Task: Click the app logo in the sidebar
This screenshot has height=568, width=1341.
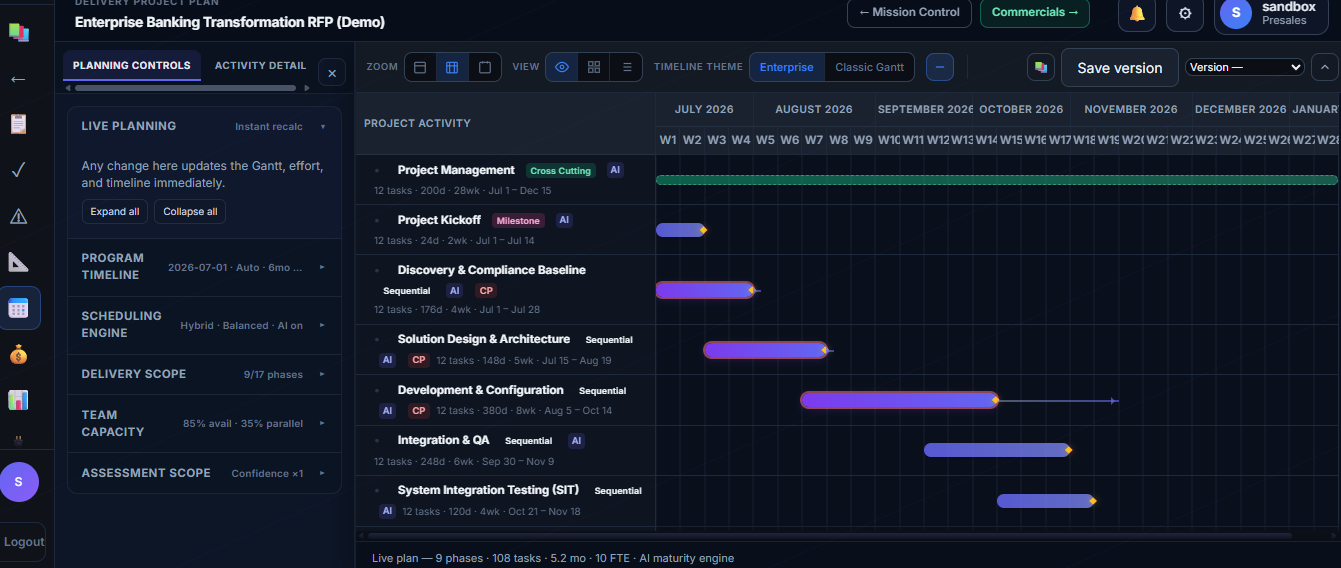Action: 18,32
